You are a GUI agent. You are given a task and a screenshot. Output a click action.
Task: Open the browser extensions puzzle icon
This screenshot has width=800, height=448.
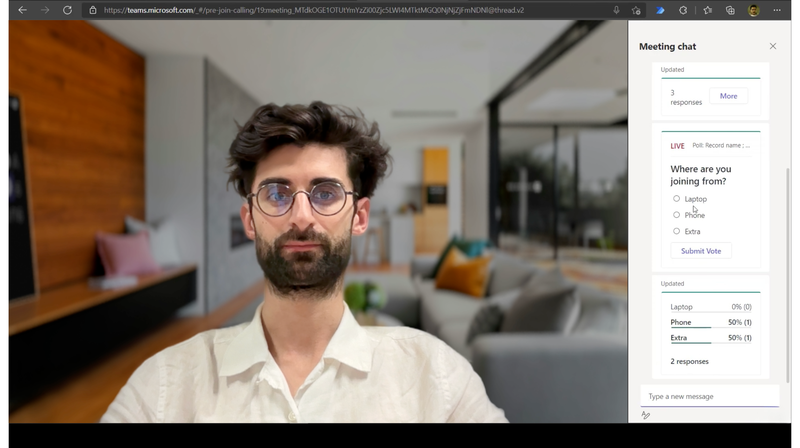click(x=683, y=10)
